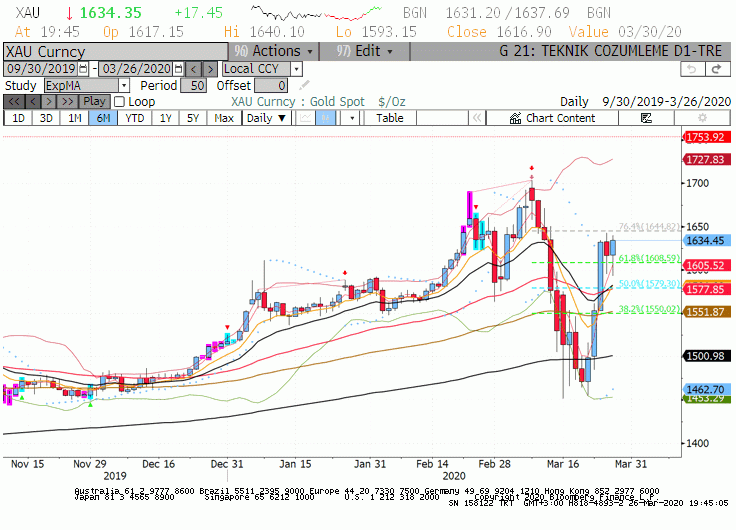Expand the Local CCY currency dropdown
This screenshot has height=530, width=736.
(296, 69)
